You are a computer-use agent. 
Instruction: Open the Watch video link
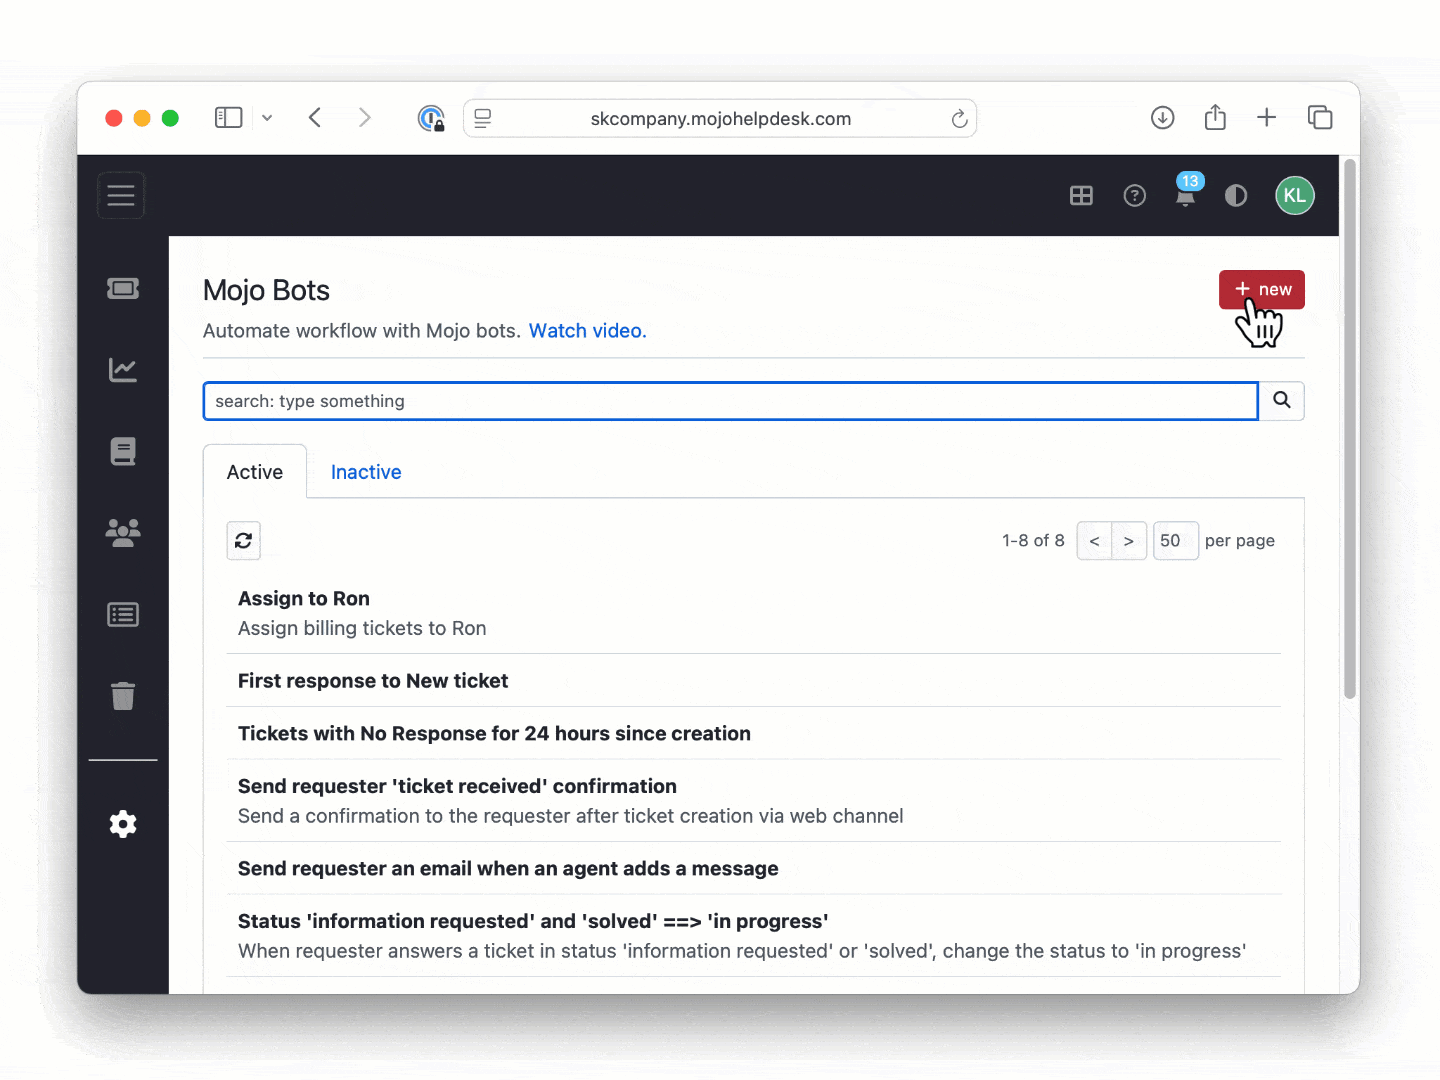(x=587, y=330)
